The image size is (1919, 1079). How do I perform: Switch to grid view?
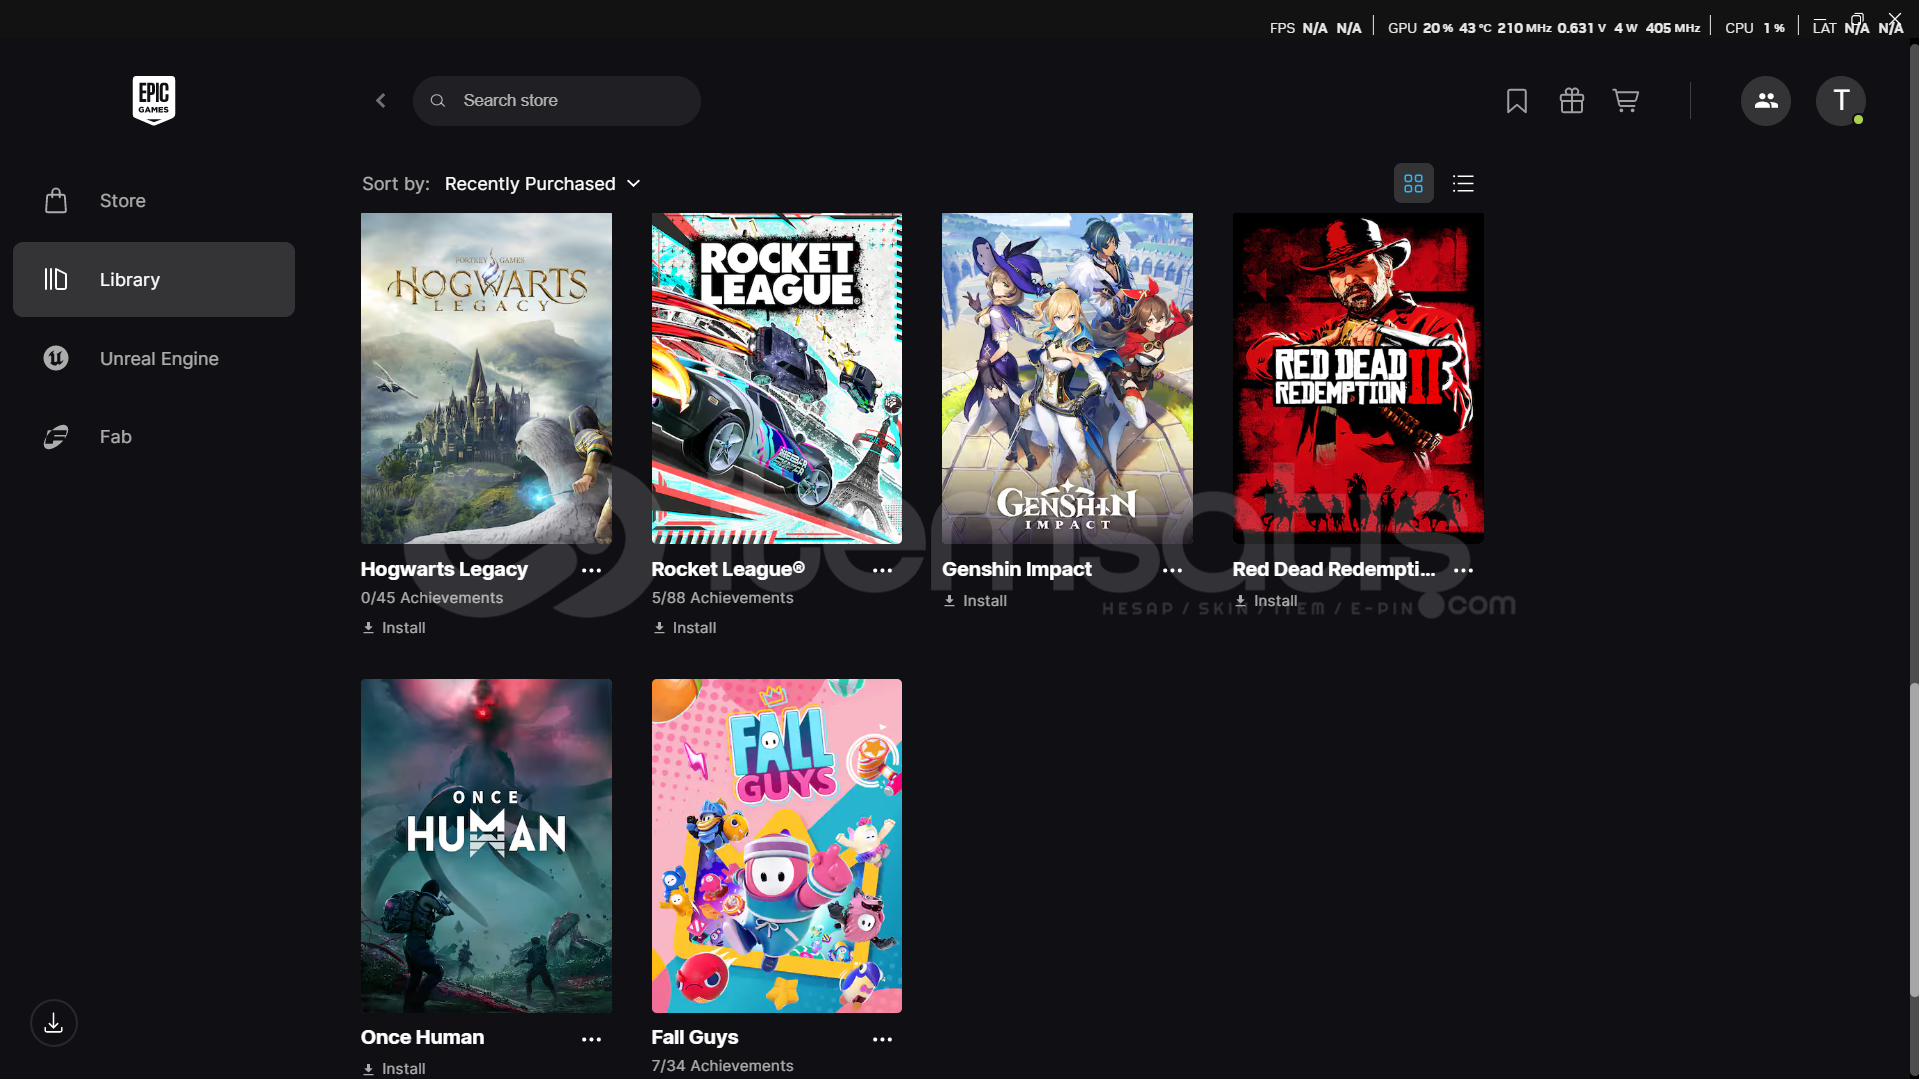pos(1414,184)
